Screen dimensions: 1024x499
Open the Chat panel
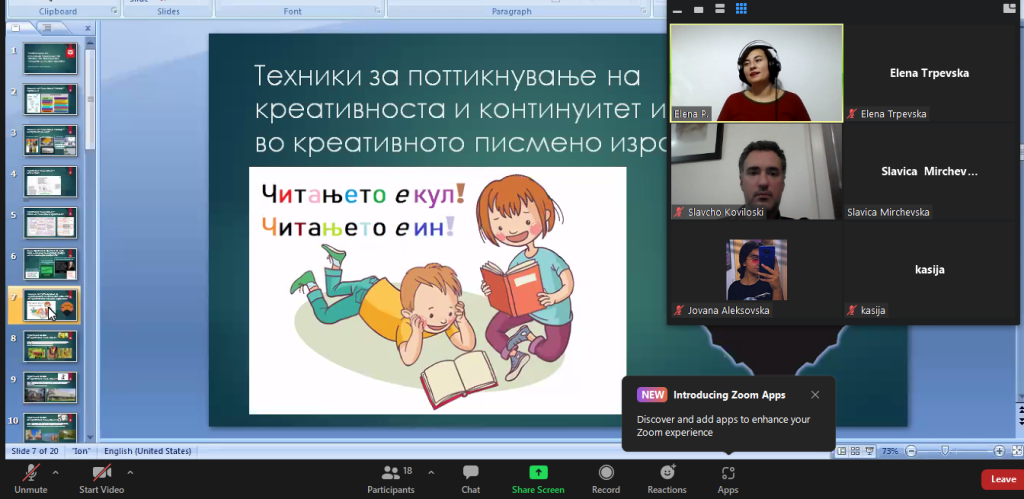tap(470, 477)
